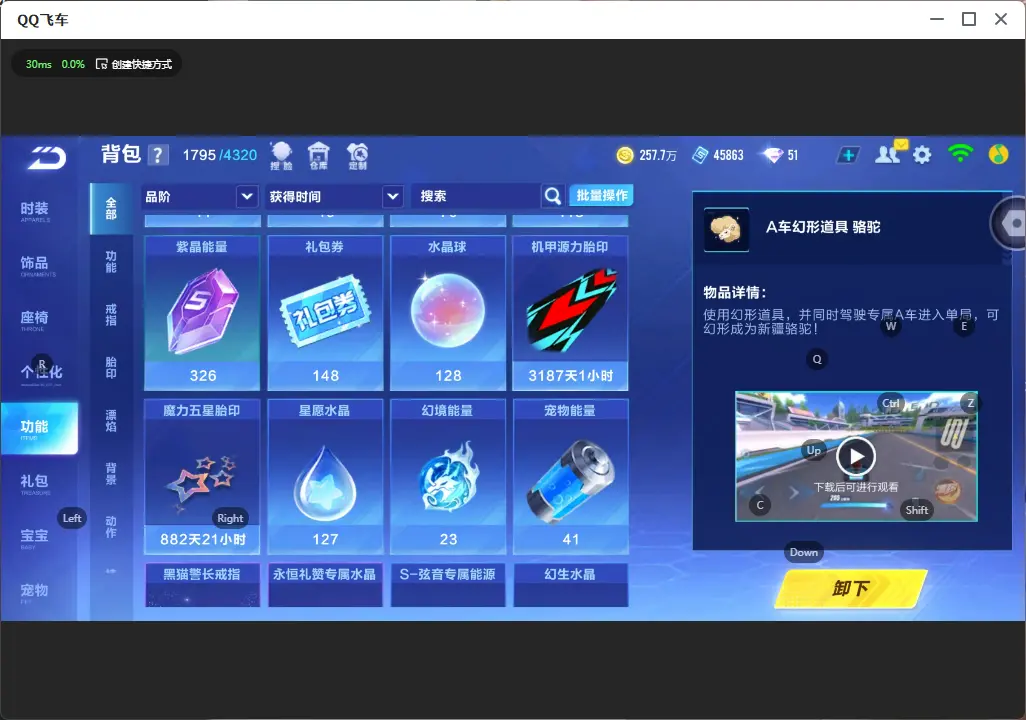Click the 批量操作 batch operation button
1026x720 pixels.
click(x=601, y=196)
